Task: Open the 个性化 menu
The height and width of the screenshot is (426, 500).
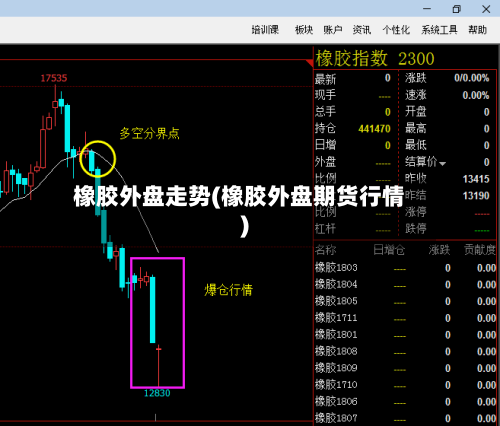Action: (x=396, y=30)
